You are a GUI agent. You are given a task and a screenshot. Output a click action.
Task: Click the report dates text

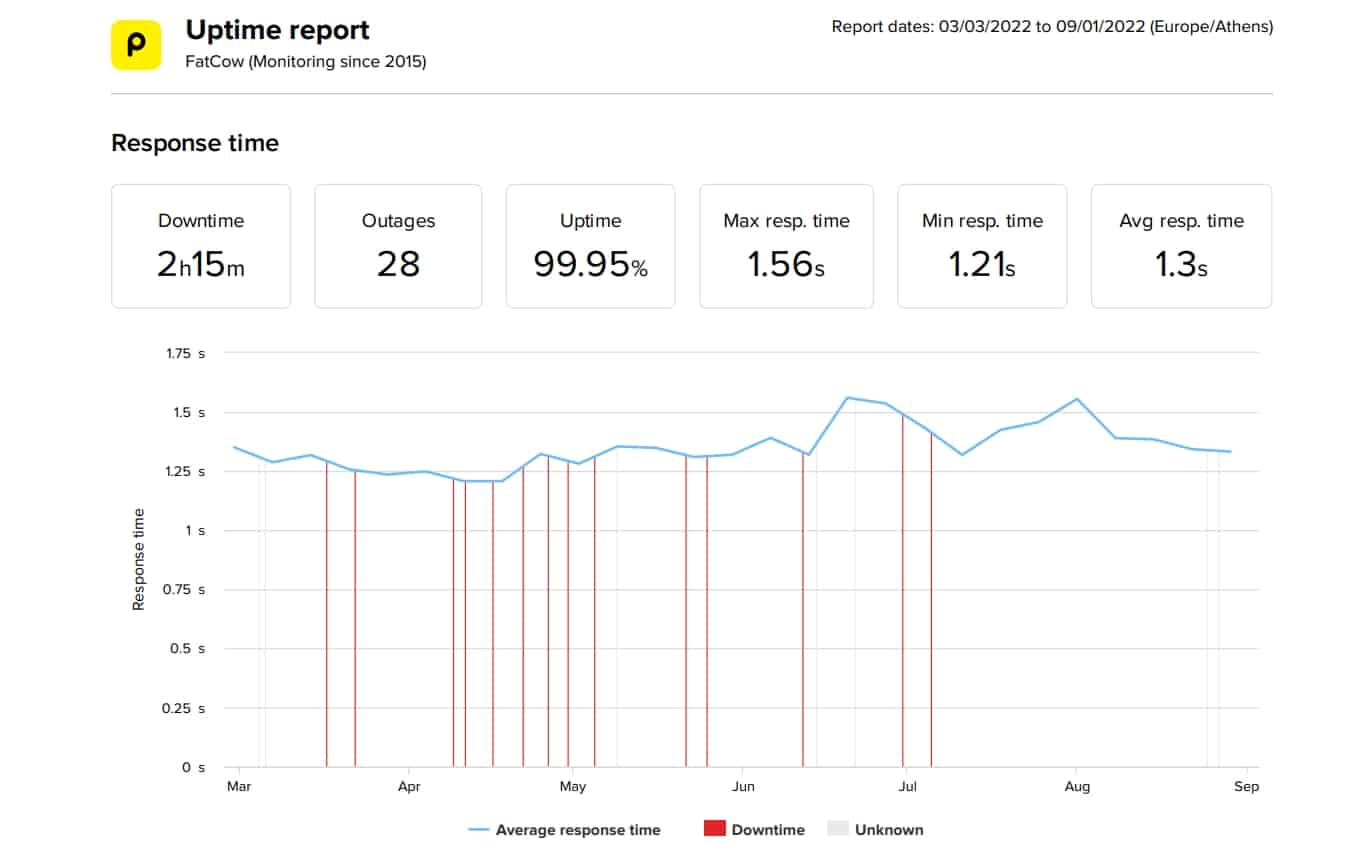[1052, 27]
